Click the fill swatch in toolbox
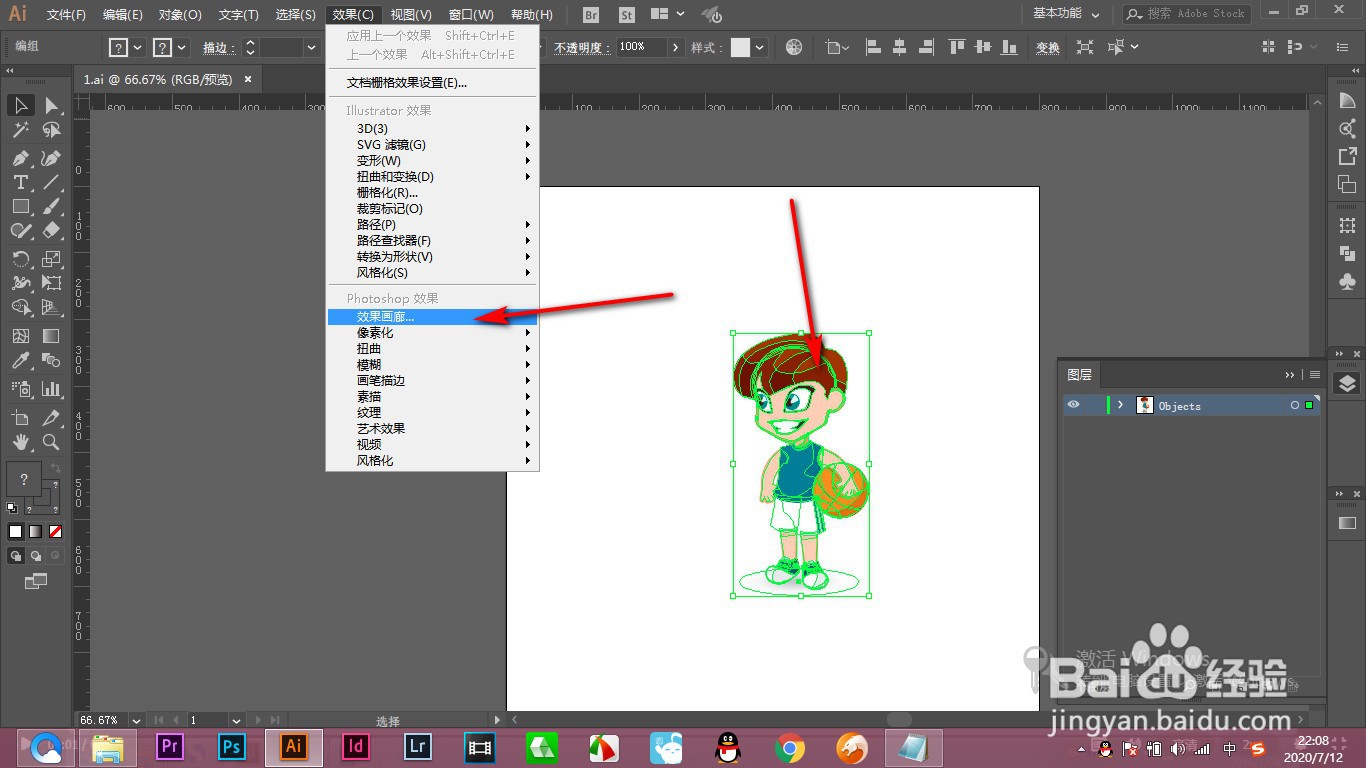The image size is (1366, 768). (24, 479)
